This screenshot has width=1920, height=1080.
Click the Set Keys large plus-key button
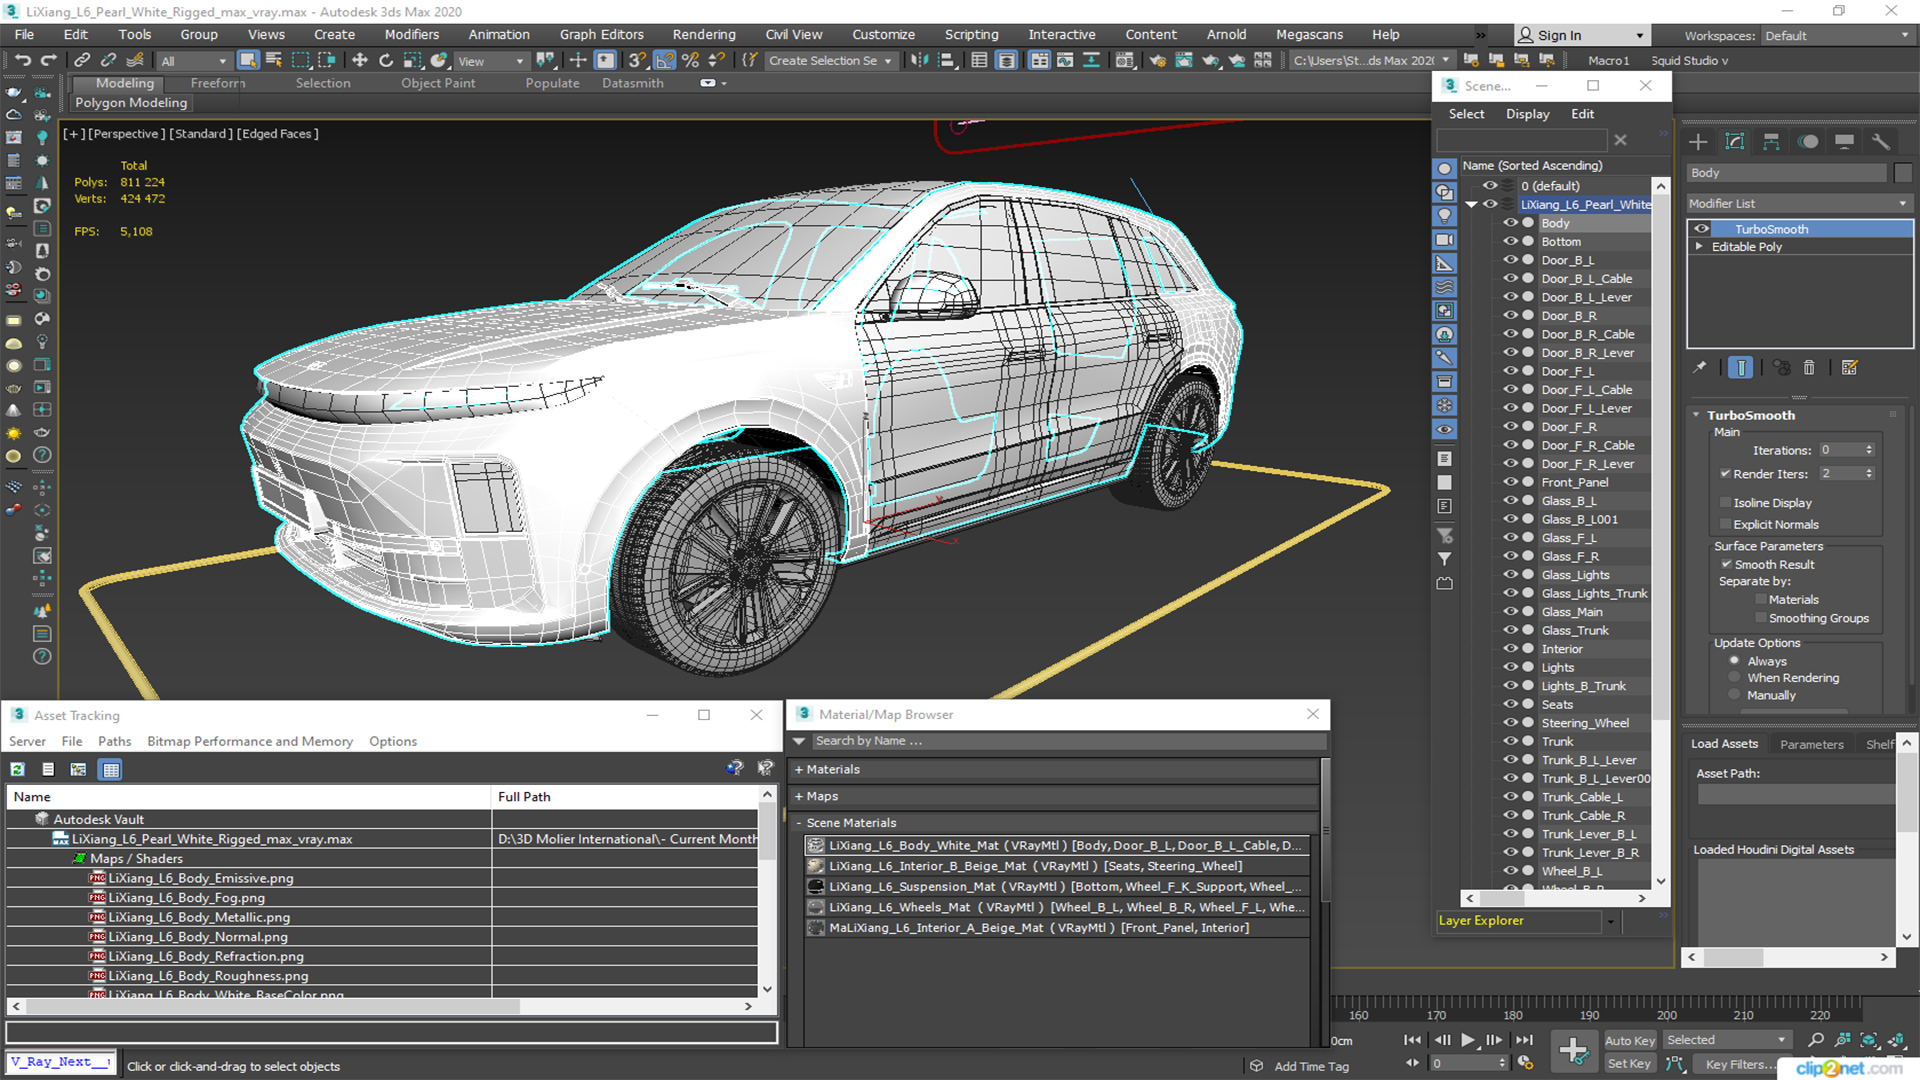point(1573,1050)
